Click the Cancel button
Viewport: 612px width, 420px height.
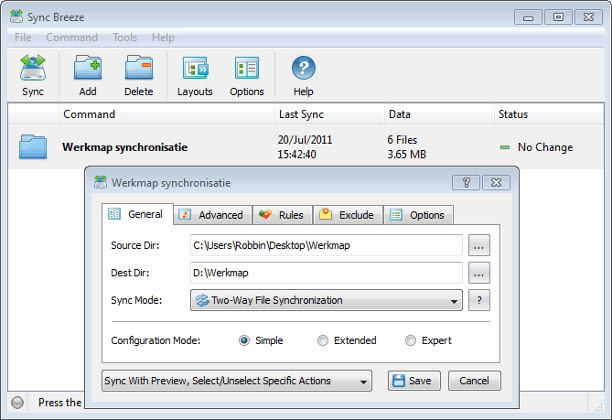tap(474, 381)
